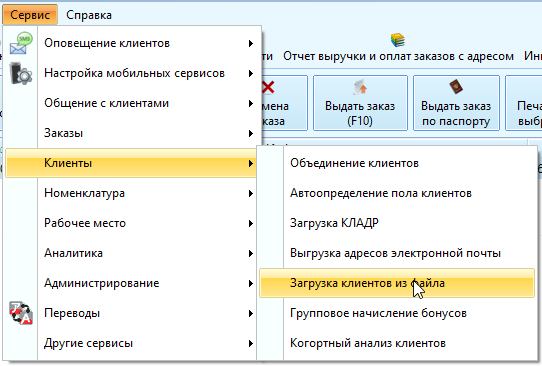Image resolution: width=542 pixels, height=366 pixels.
Task: Open Настройка мобильных сервисов submenu
Action: pos(131,73)
